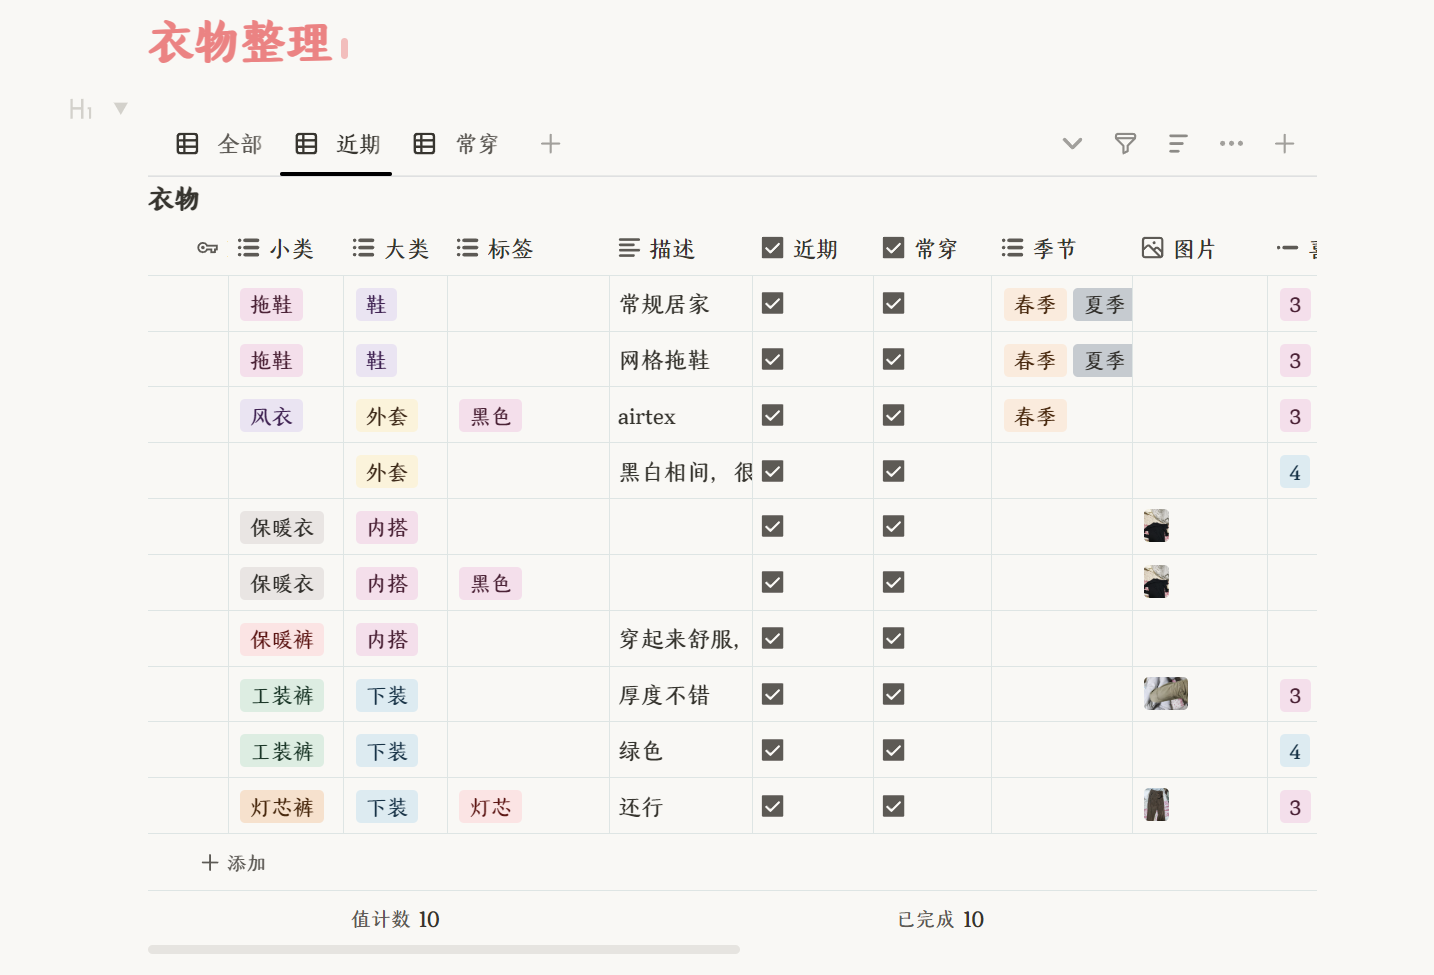The height and width of the screenshot is (975, 1434).
Task: Click 添加 to add a new row
Action: pos(234,863)
